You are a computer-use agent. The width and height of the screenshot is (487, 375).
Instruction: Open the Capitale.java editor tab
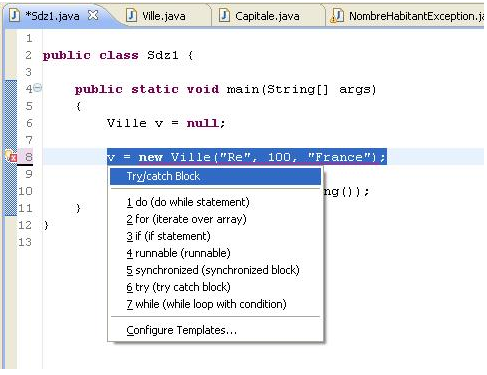coord(267,16)
